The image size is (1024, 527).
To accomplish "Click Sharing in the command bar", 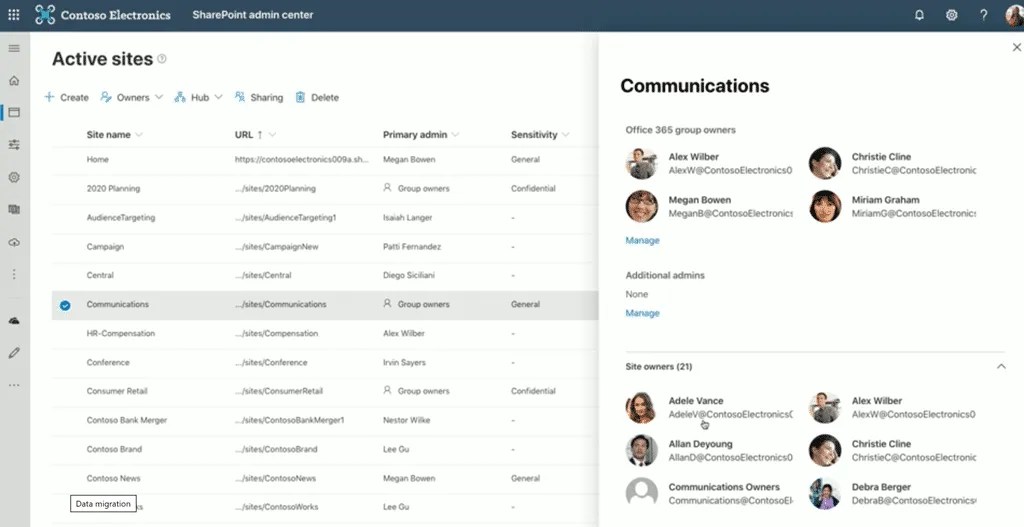I will 259,97.
